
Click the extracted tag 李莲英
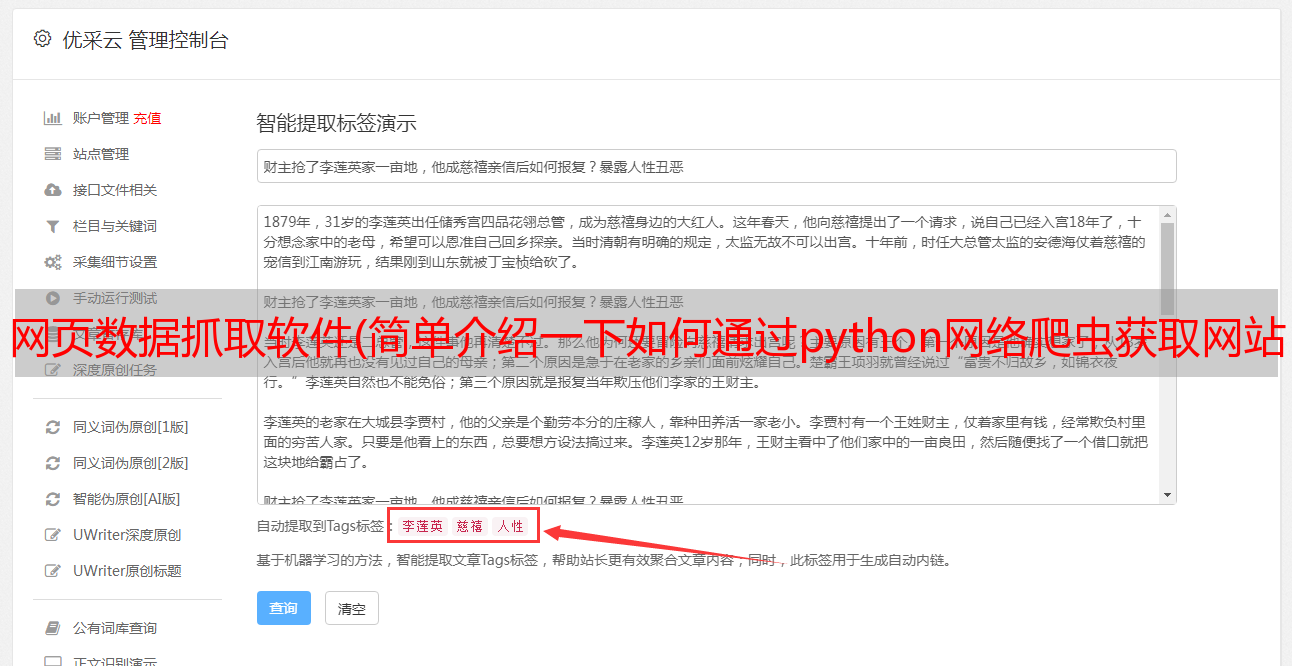tap(422, 526)
